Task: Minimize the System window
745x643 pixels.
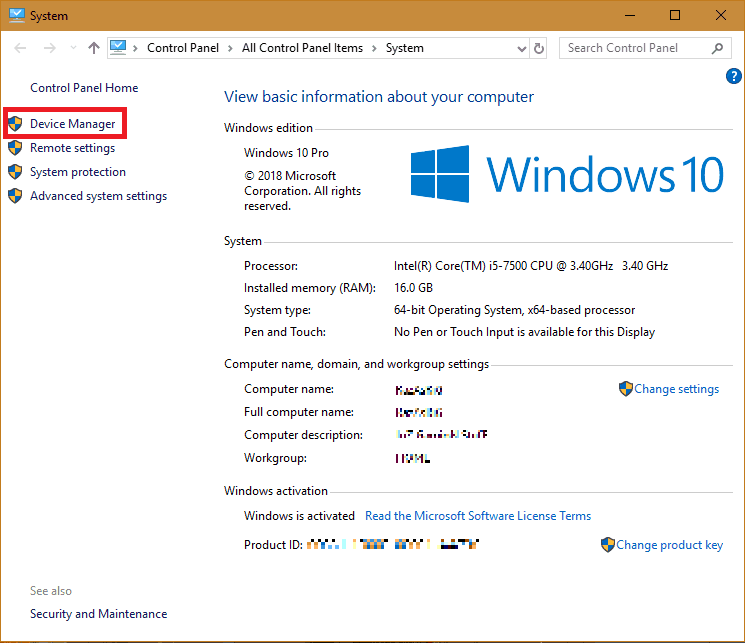Action: point(630,15)
